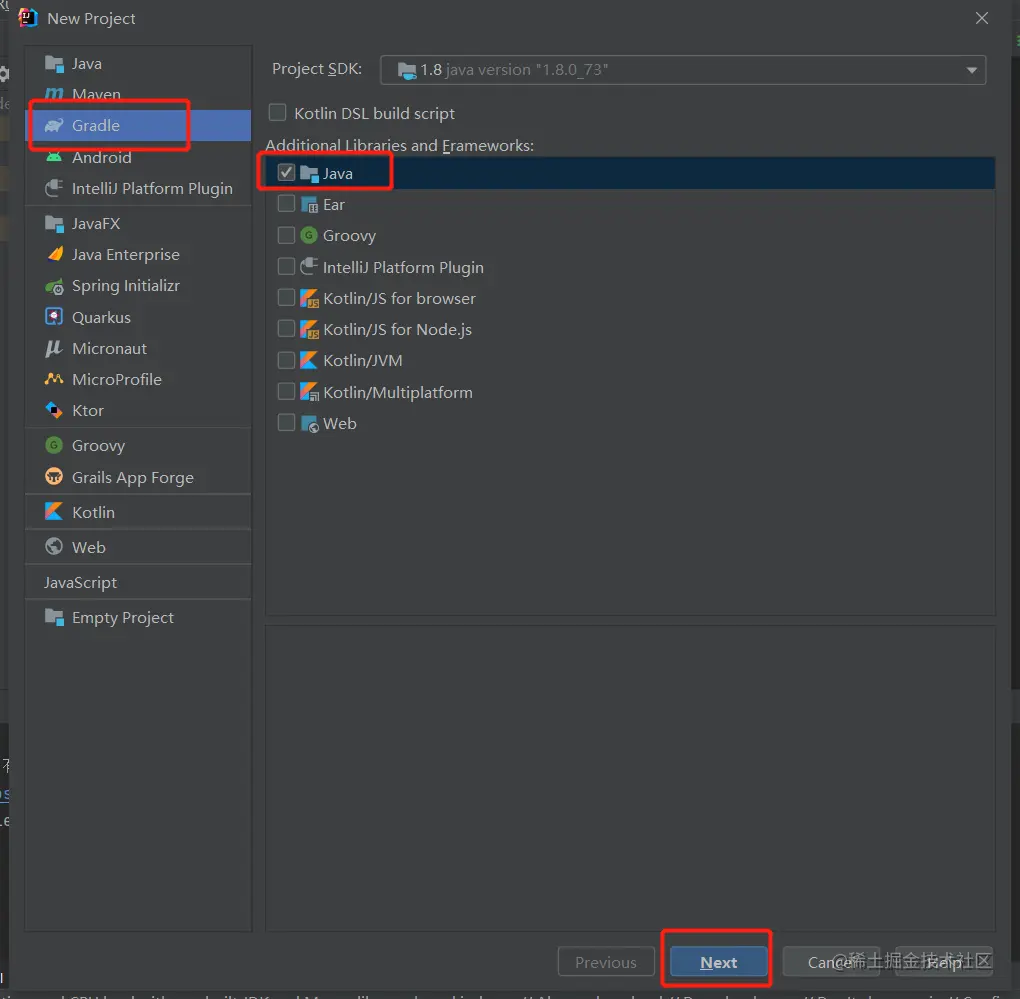
Task: Click the Kotlin/Multiplatform label text
Action: (x=398, y=392)
